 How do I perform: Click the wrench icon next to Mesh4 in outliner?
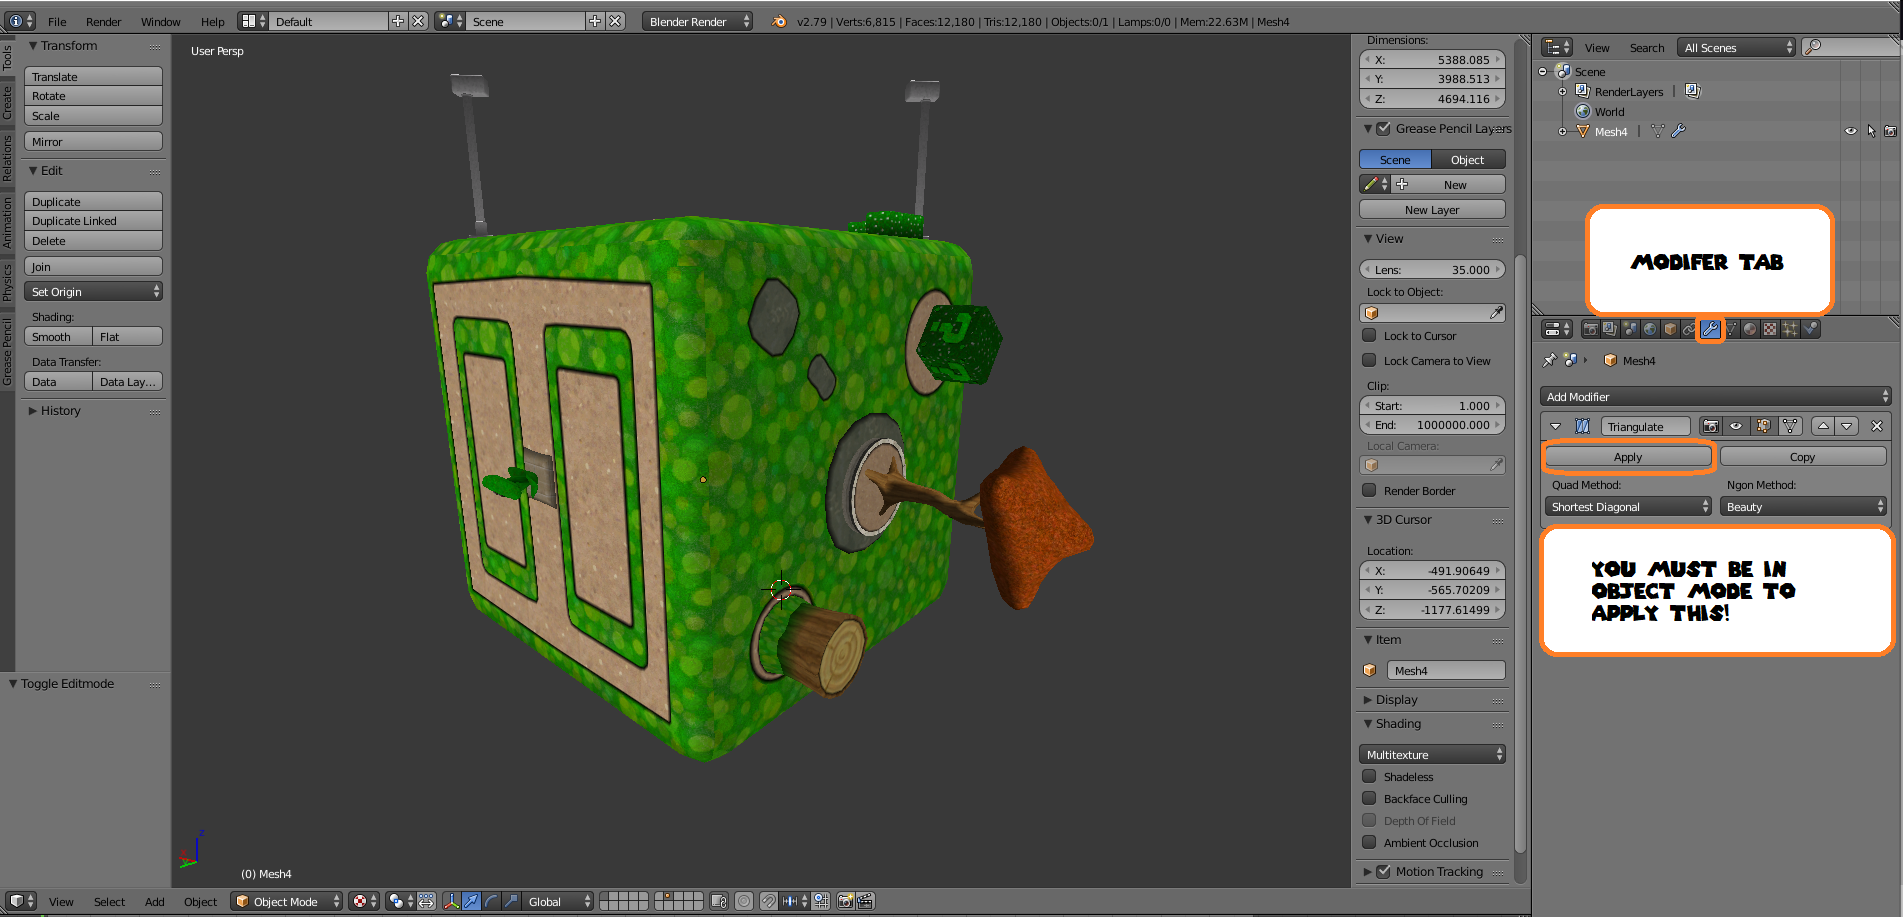pos(1679,131)
